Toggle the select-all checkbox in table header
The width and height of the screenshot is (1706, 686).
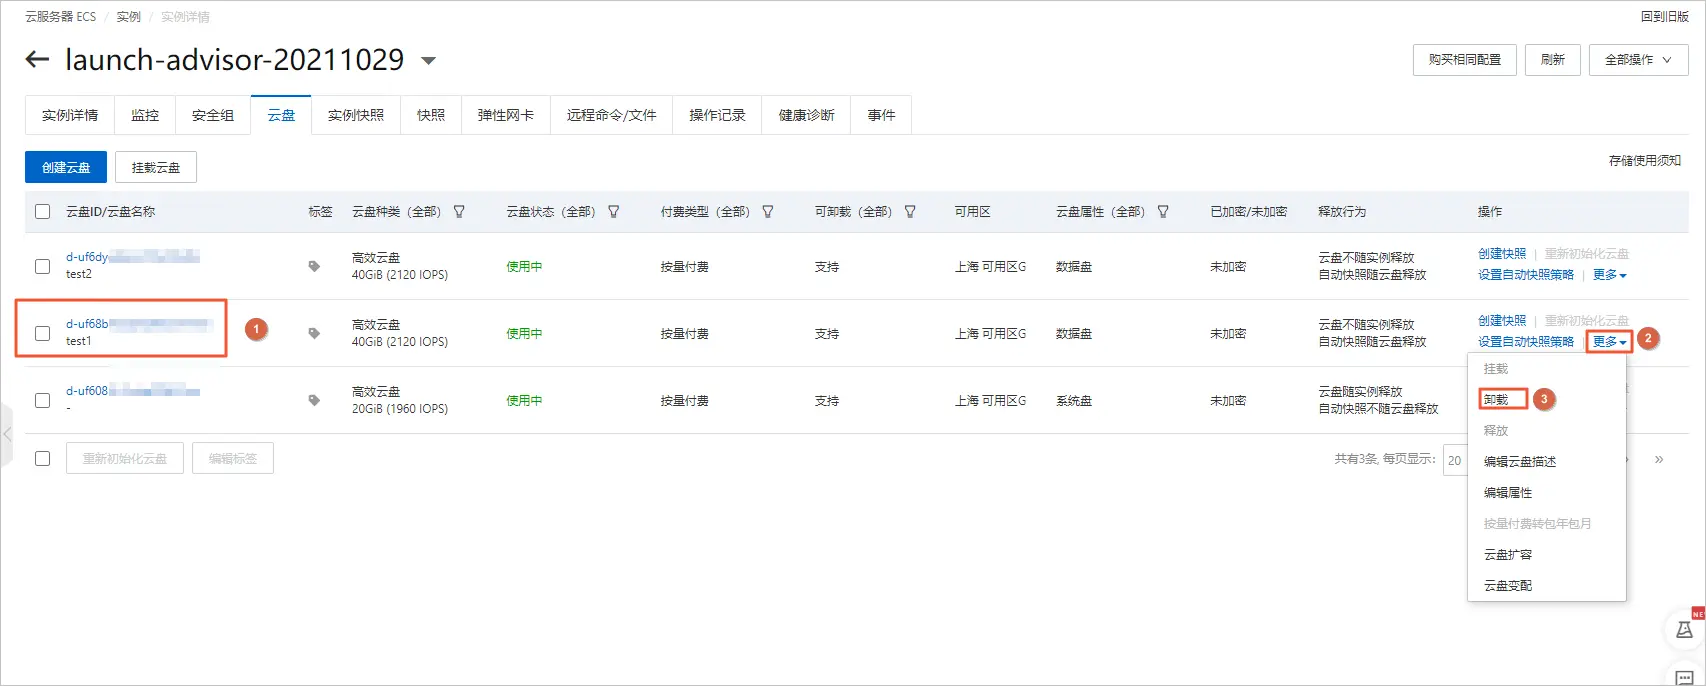[x=42, y=212]
